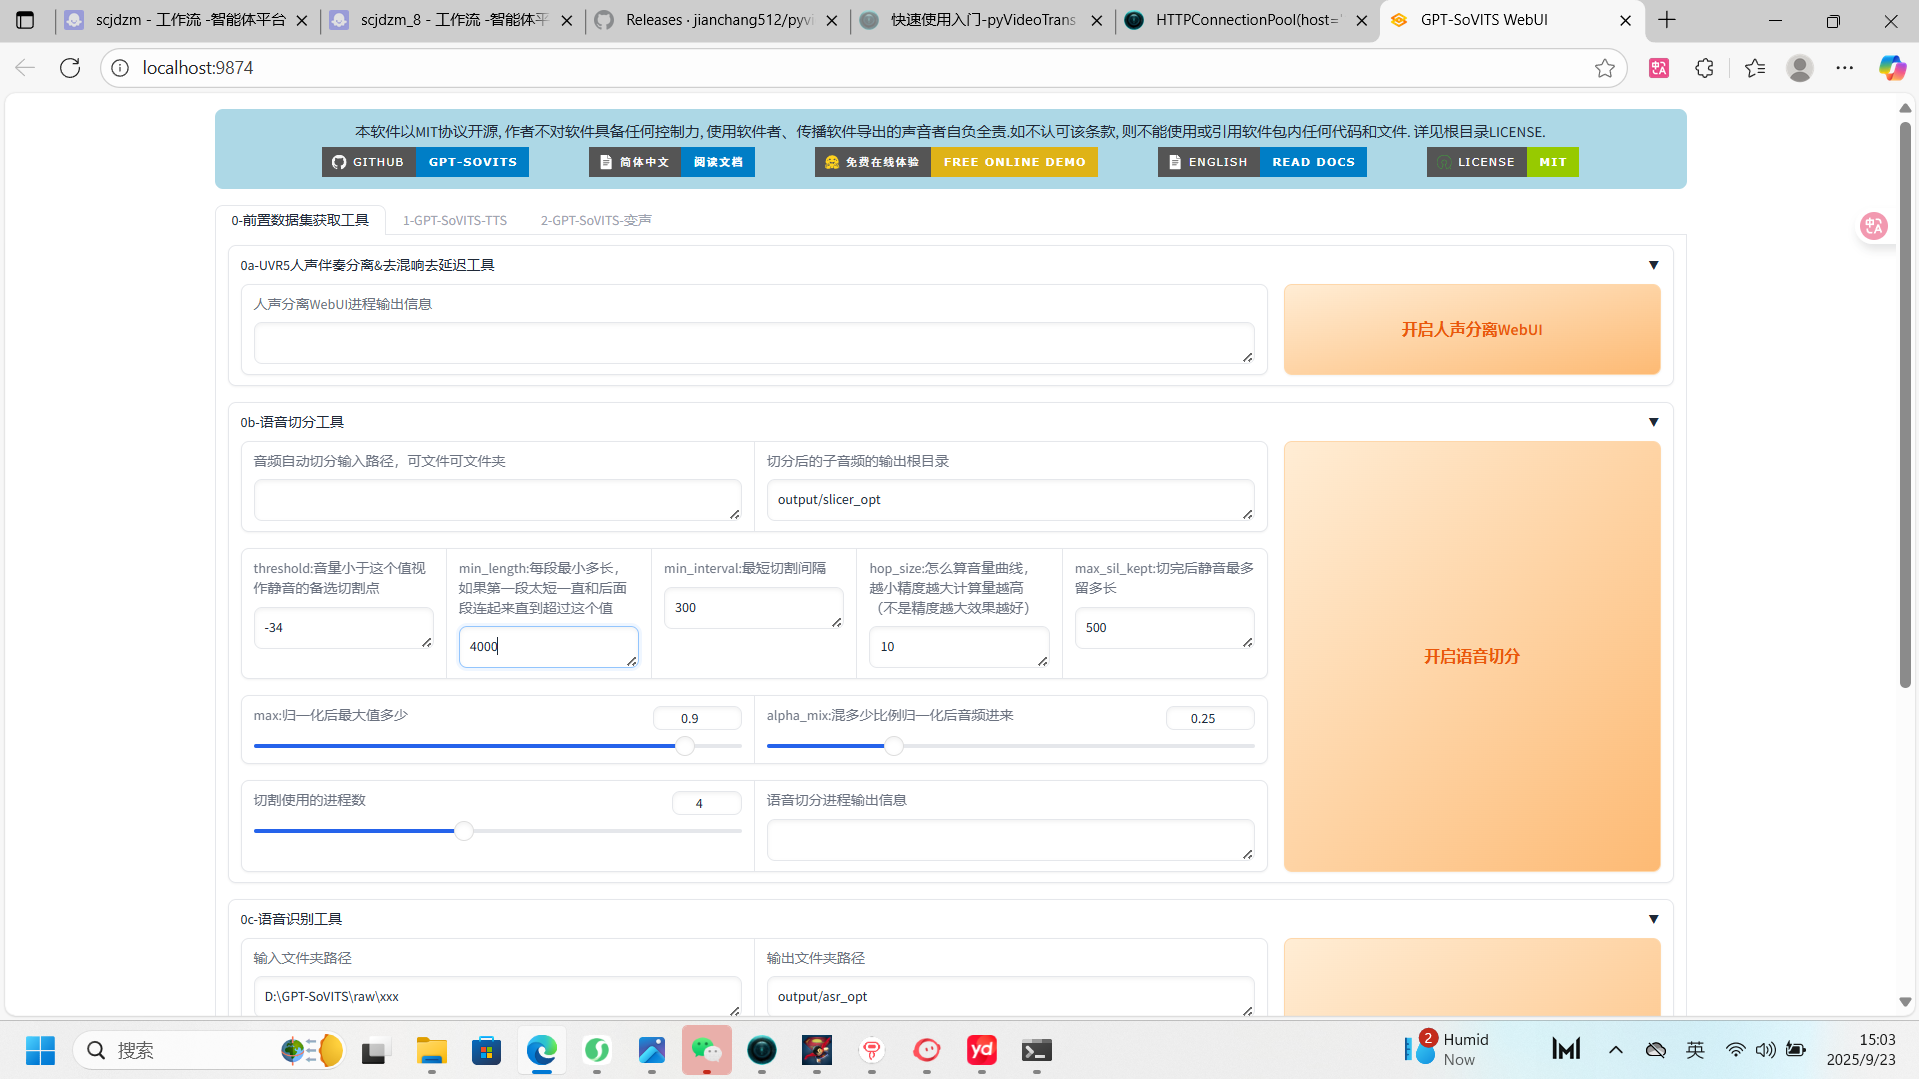Viewport: 1919px width, 1079px height.
Task: Switch to 2-GPT-SoVITS-变声 tab
Action: tap(596, 220)
